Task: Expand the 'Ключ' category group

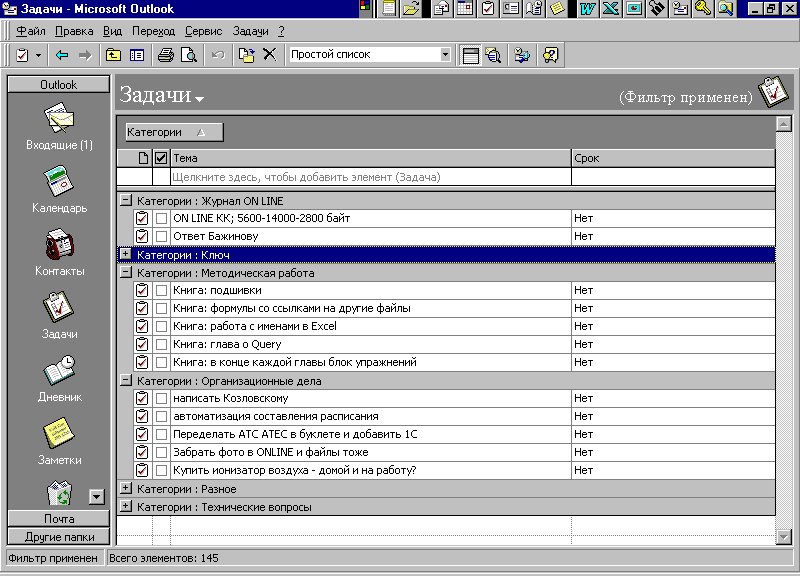Action: (126, 254)
